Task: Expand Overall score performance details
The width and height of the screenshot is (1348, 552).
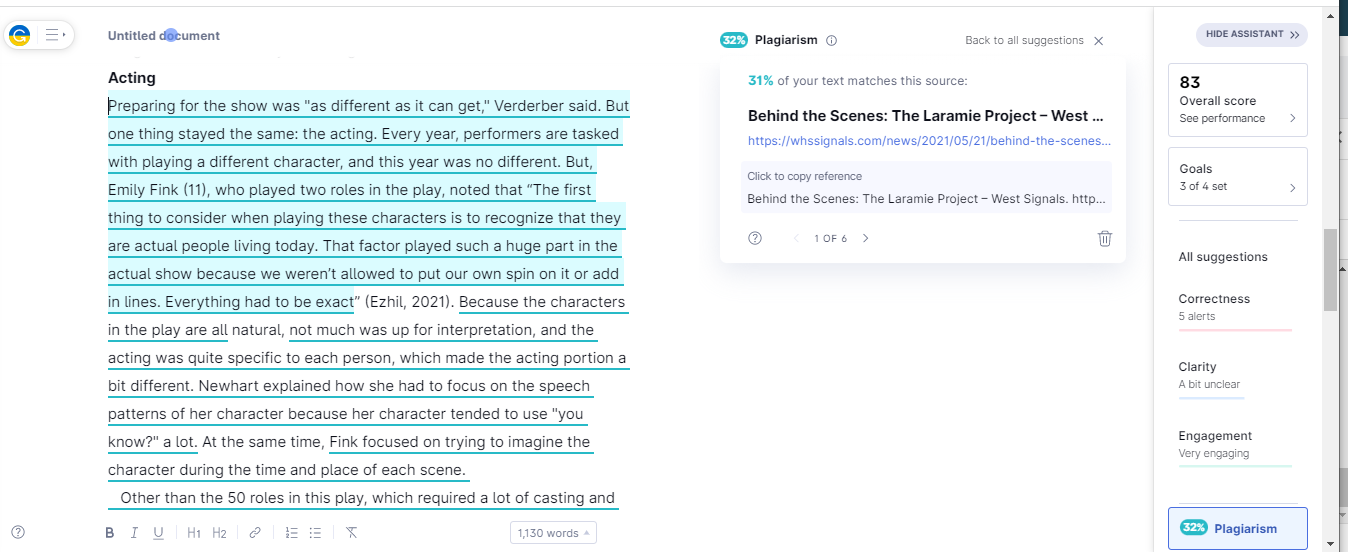Action: click(1237, 100)
